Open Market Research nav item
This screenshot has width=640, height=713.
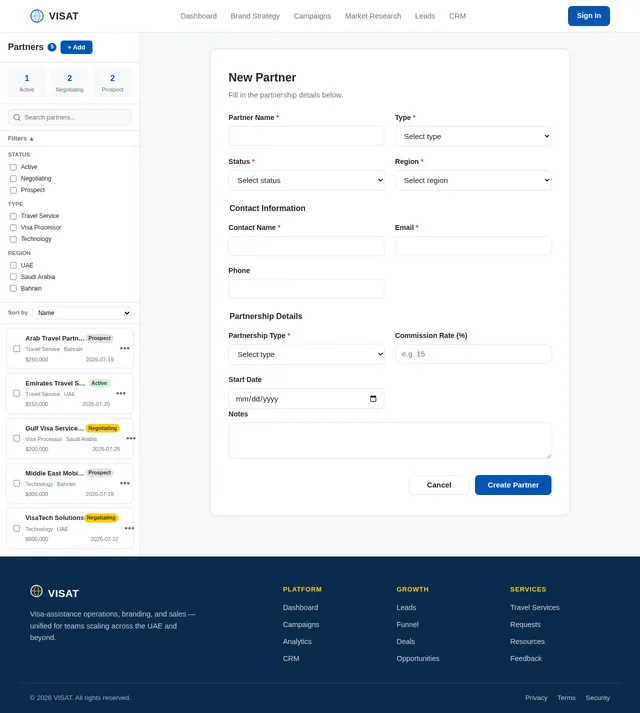coord(373,16)
